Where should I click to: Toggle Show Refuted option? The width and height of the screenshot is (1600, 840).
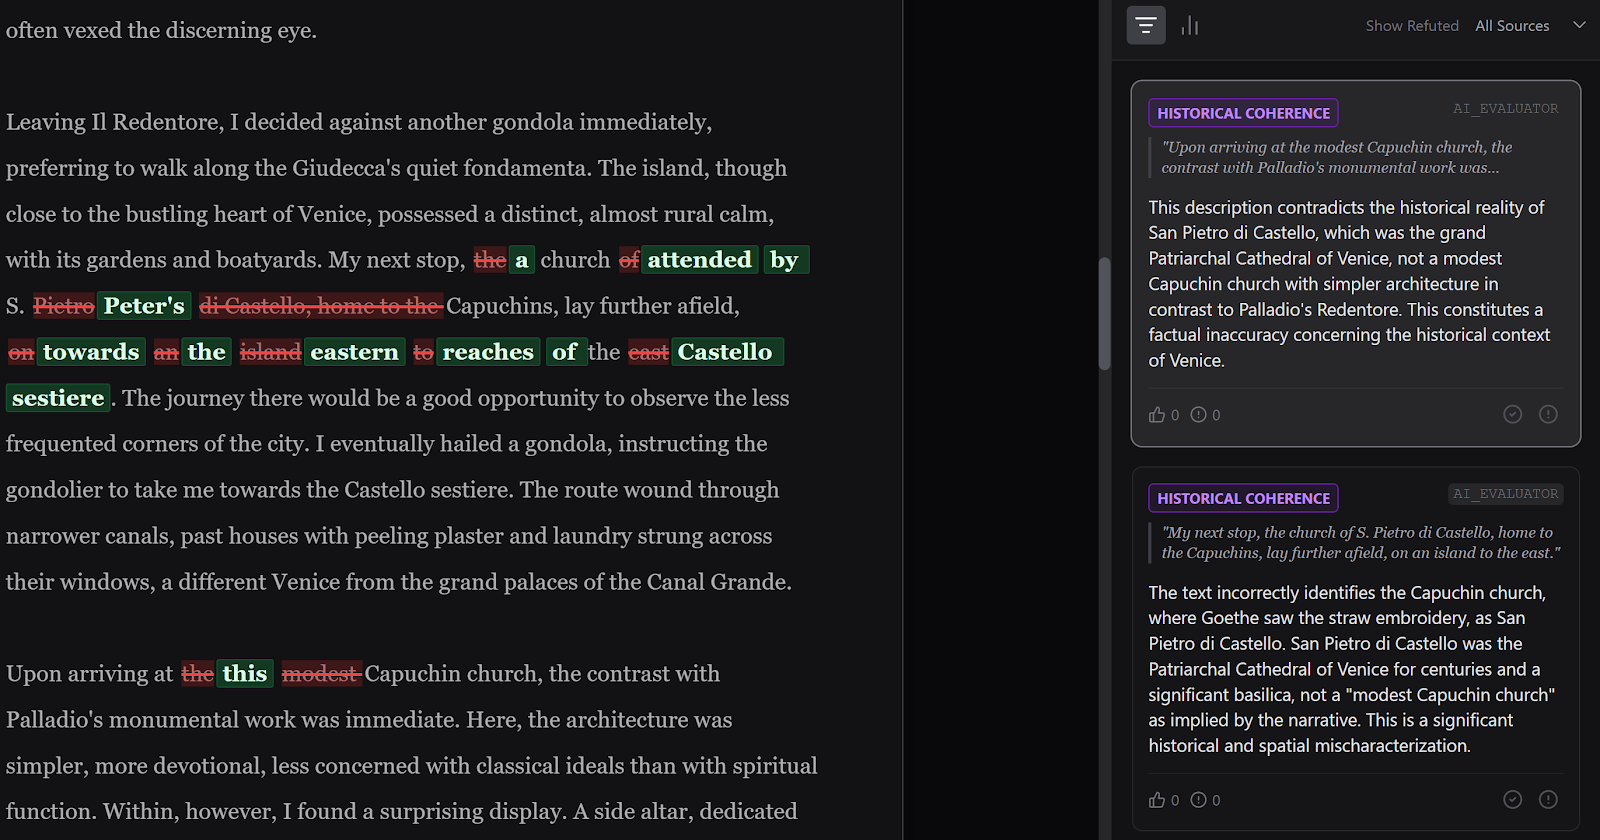point(1411,26)
